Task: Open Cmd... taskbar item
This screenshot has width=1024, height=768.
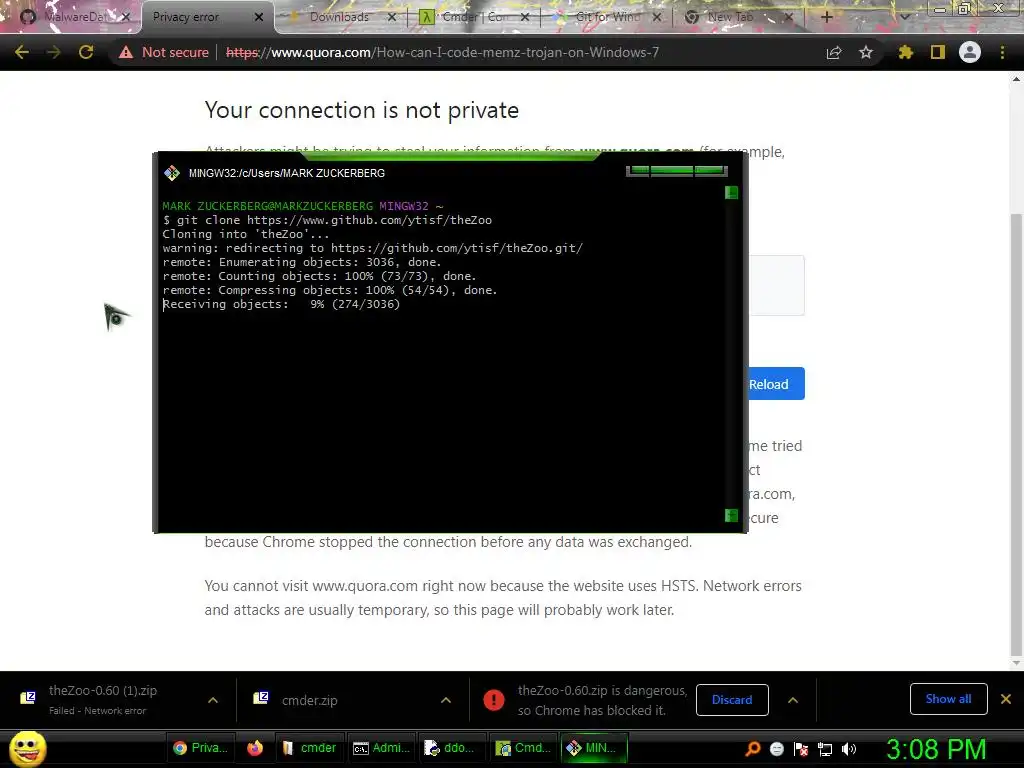Action: coord(523,748)
